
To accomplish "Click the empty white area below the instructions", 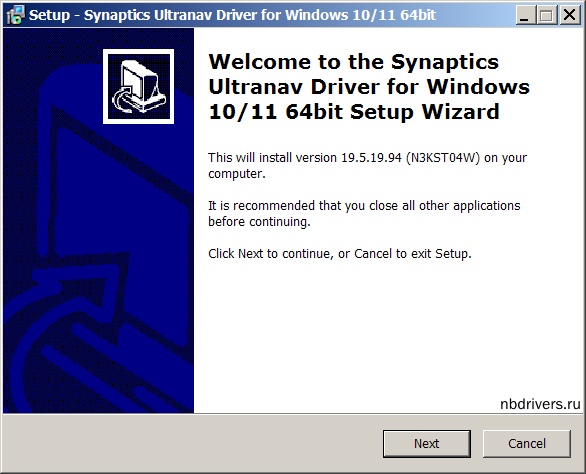I will pos(387,329).
